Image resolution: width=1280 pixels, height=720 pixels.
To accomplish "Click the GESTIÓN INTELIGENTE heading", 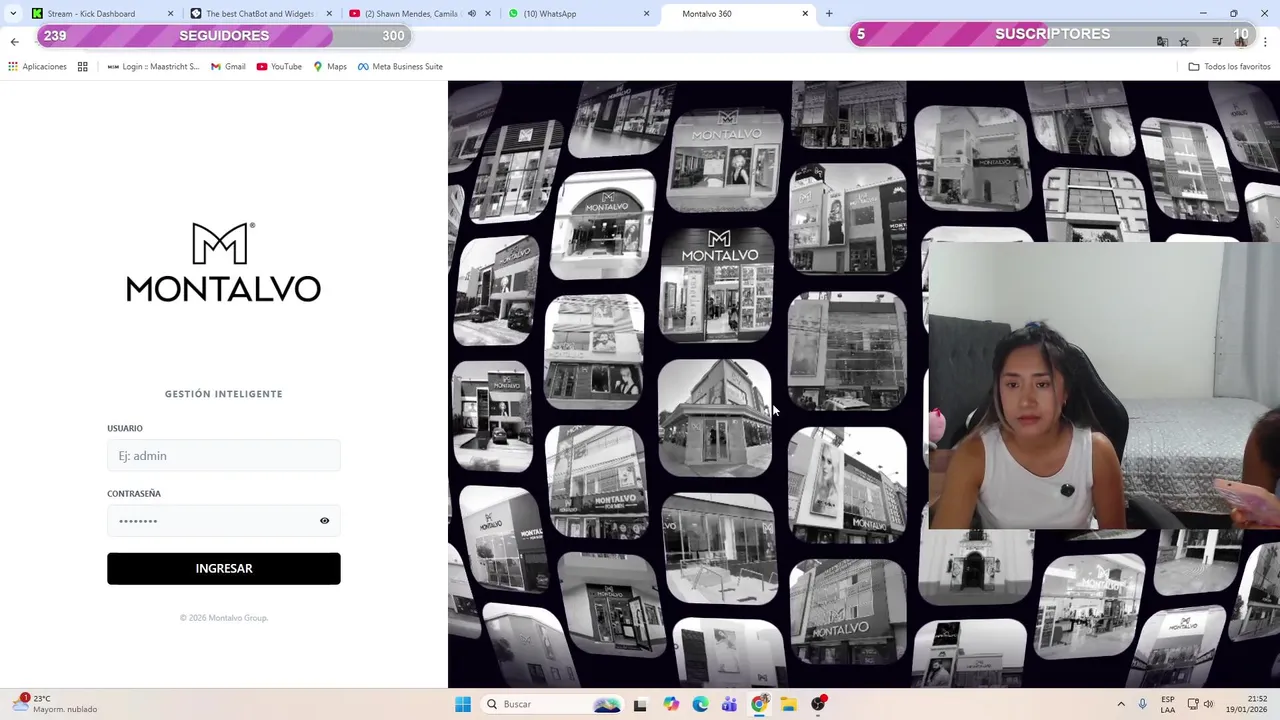I will [x=224, y=394].
